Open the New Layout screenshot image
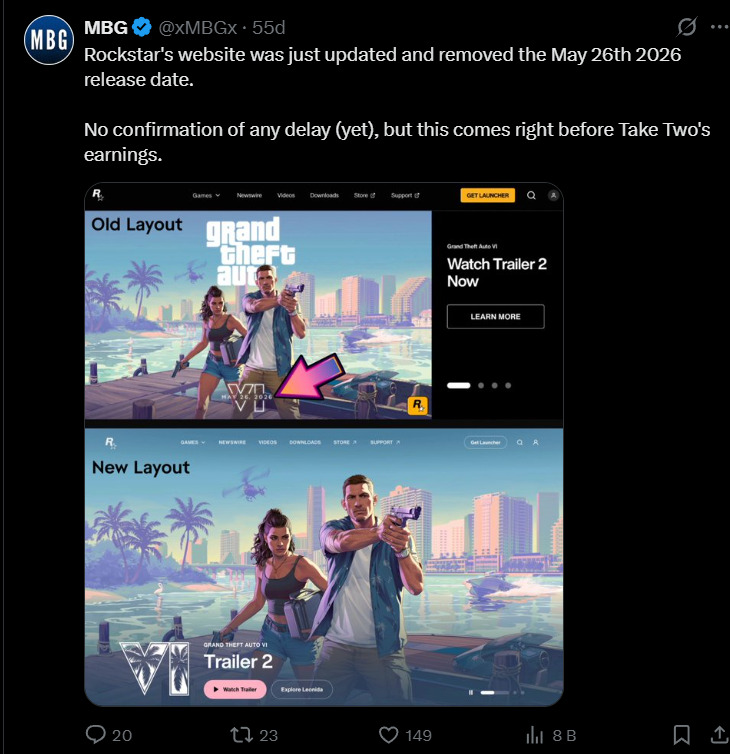The image size is (730, 754). [x=323, y=565]
